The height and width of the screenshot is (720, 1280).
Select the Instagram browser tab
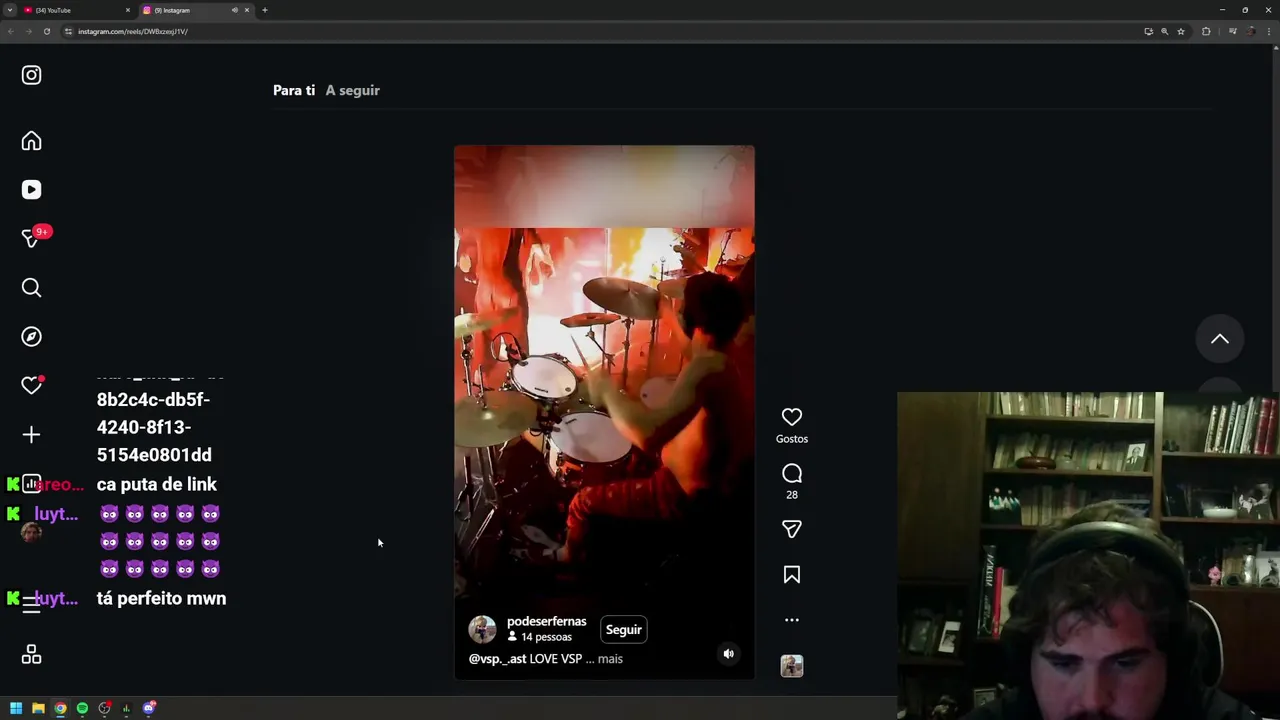190,10
